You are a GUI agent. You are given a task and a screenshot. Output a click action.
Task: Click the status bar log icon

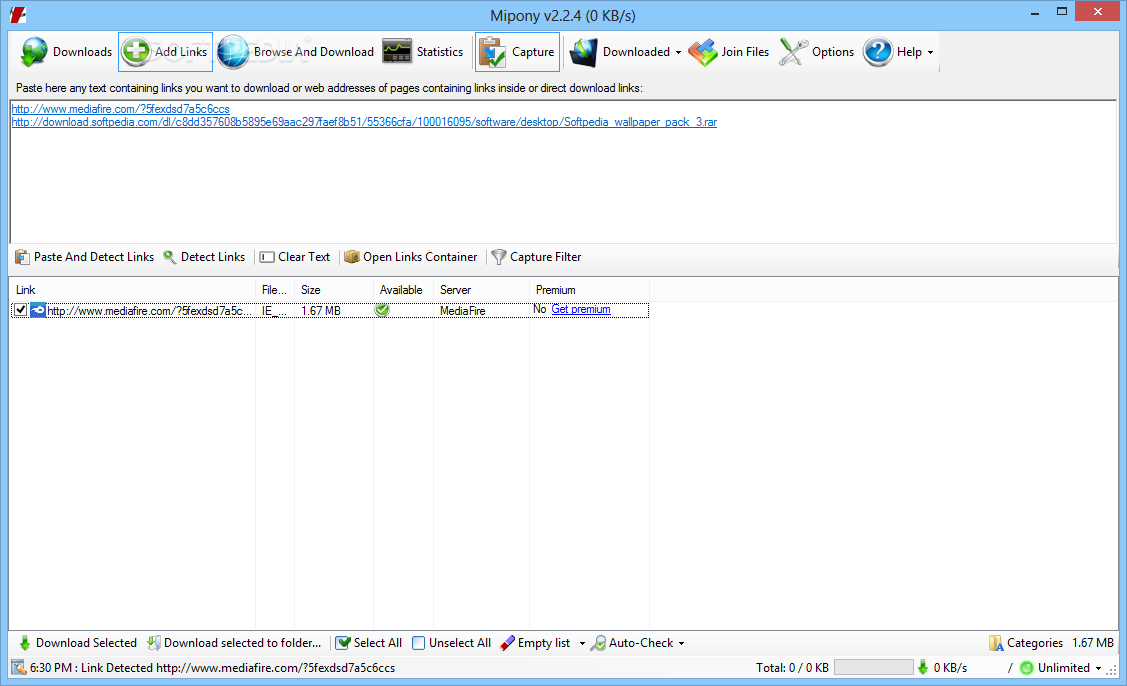pos(19,667)
